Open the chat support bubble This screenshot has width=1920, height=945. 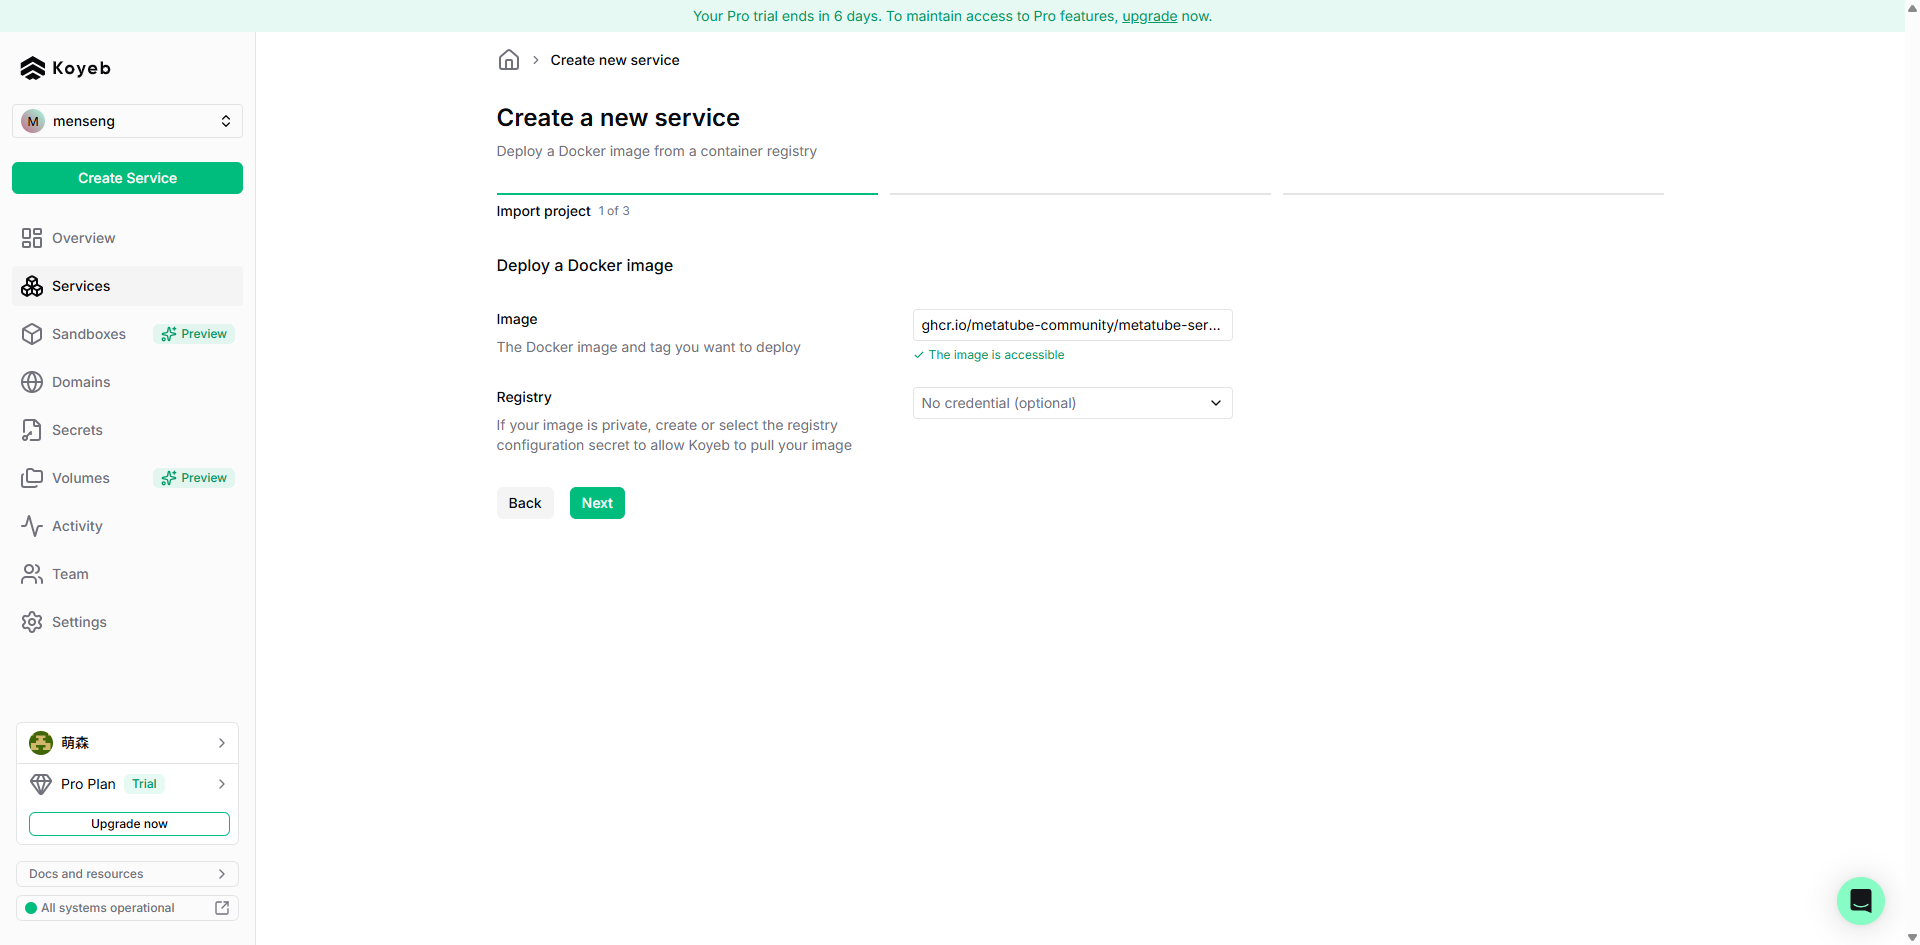[x=1860, y=901]
